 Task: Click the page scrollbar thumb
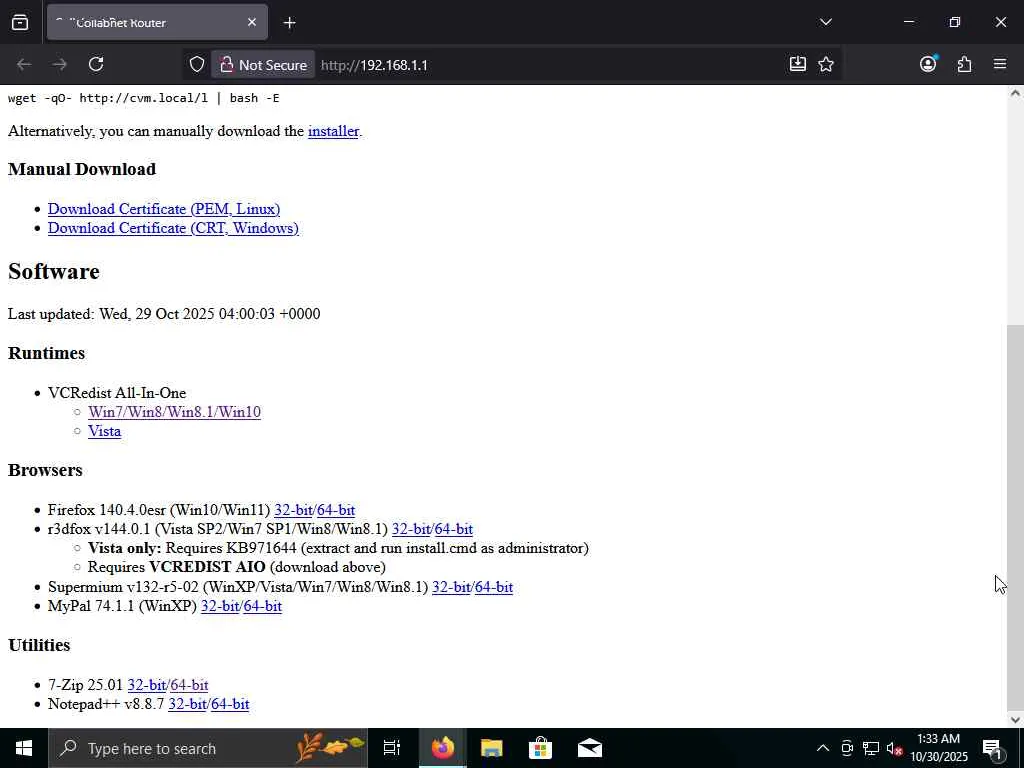[x=1015, y=516]
